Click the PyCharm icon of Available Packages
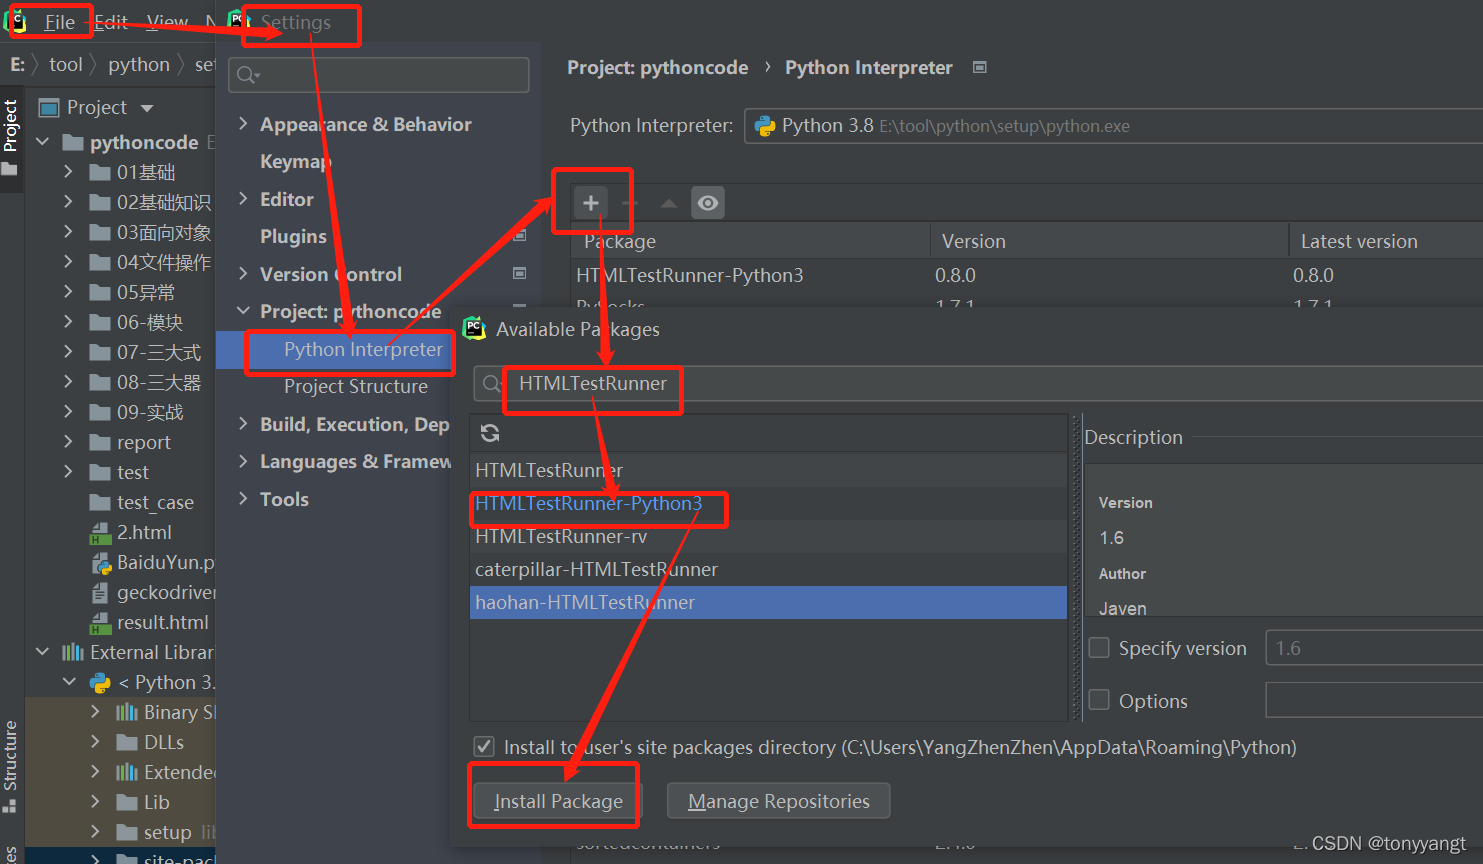This screenshot has width=1483, height=864. (474, 328)
